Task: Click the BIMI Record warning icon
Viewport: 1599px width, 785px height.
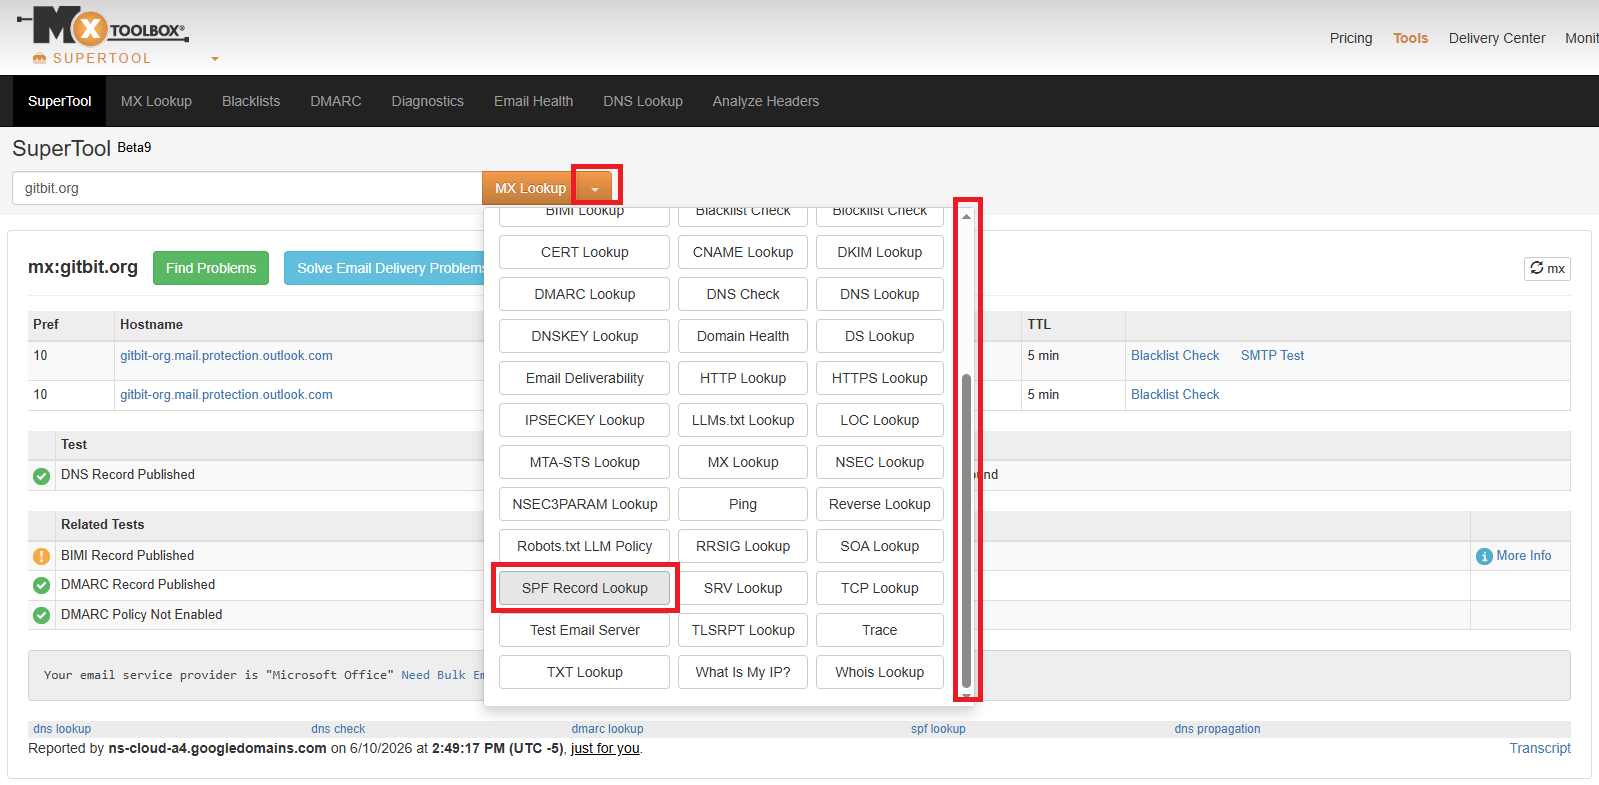Action: 41,556
